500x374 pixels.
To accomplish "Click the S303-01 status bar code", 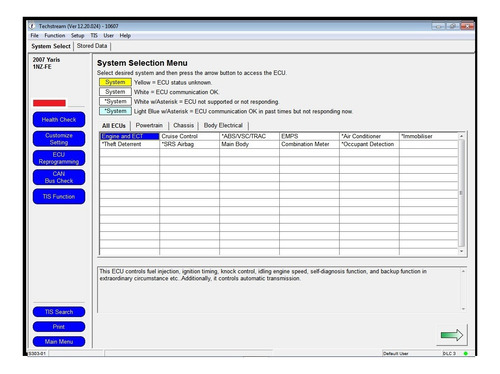I will 37,353.
